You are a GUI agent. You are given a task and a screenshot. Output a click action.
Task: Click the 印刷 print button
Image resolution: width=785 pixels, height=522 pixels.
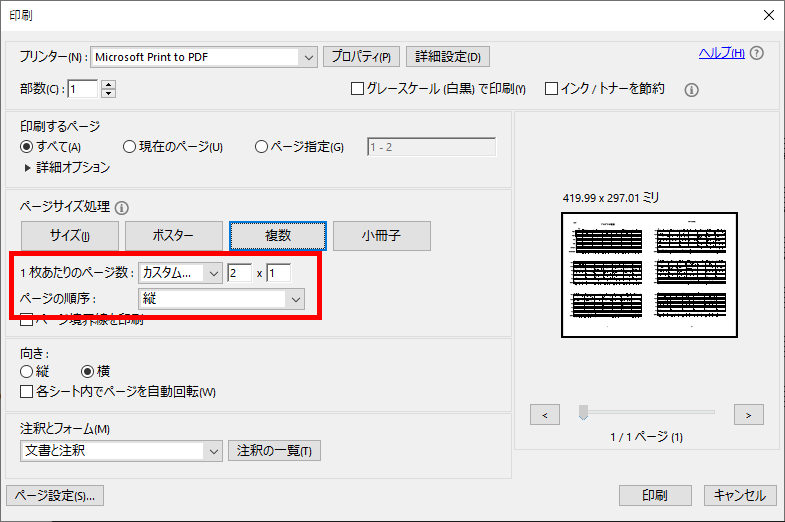tap(655, 495)
